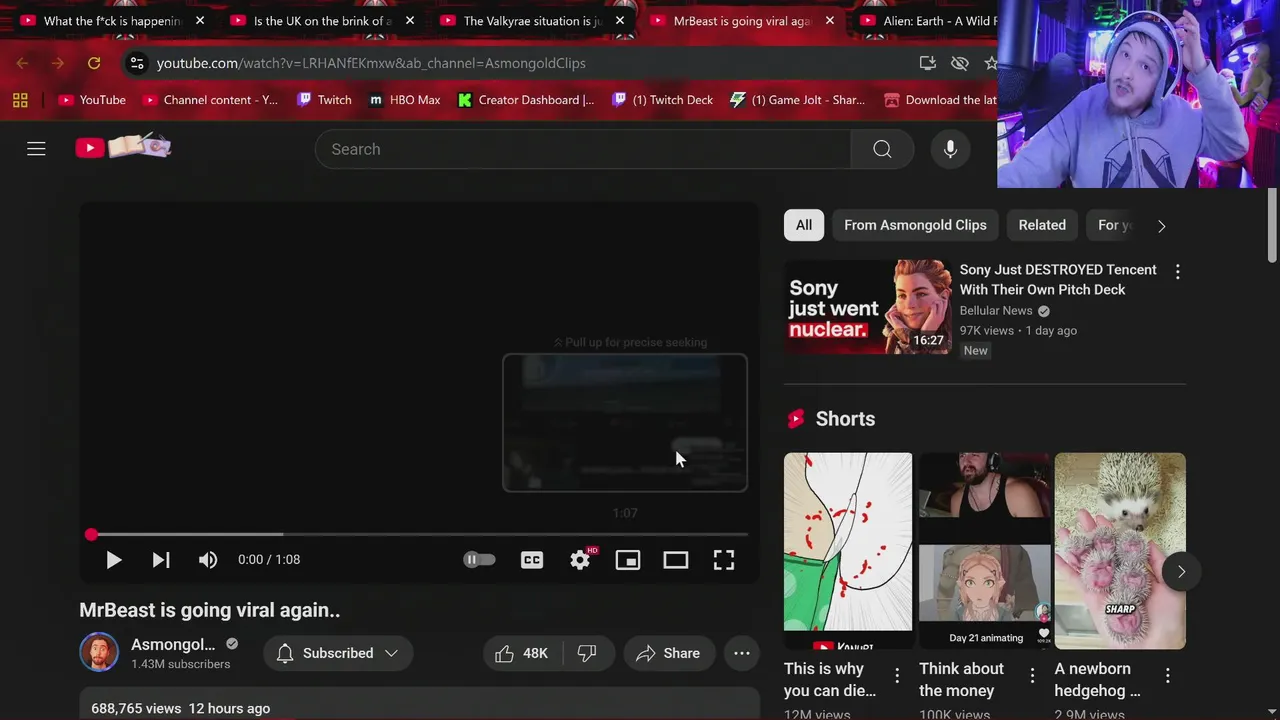This screenshot has width=1280, height=720.
Task: Go back in browser history
Action: pos(22,63)
